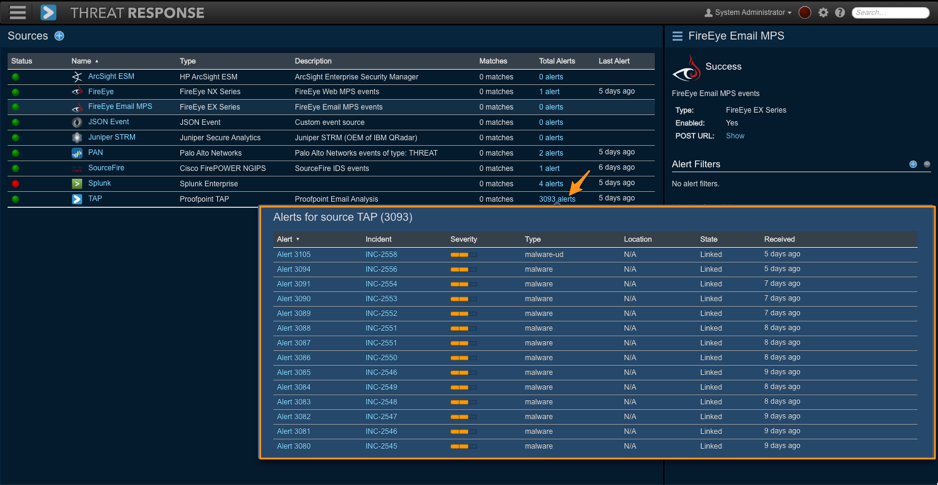Click the ArcSight ESM source icon
The width and height of the screenshot is (938, 485).
coord(77,77)
